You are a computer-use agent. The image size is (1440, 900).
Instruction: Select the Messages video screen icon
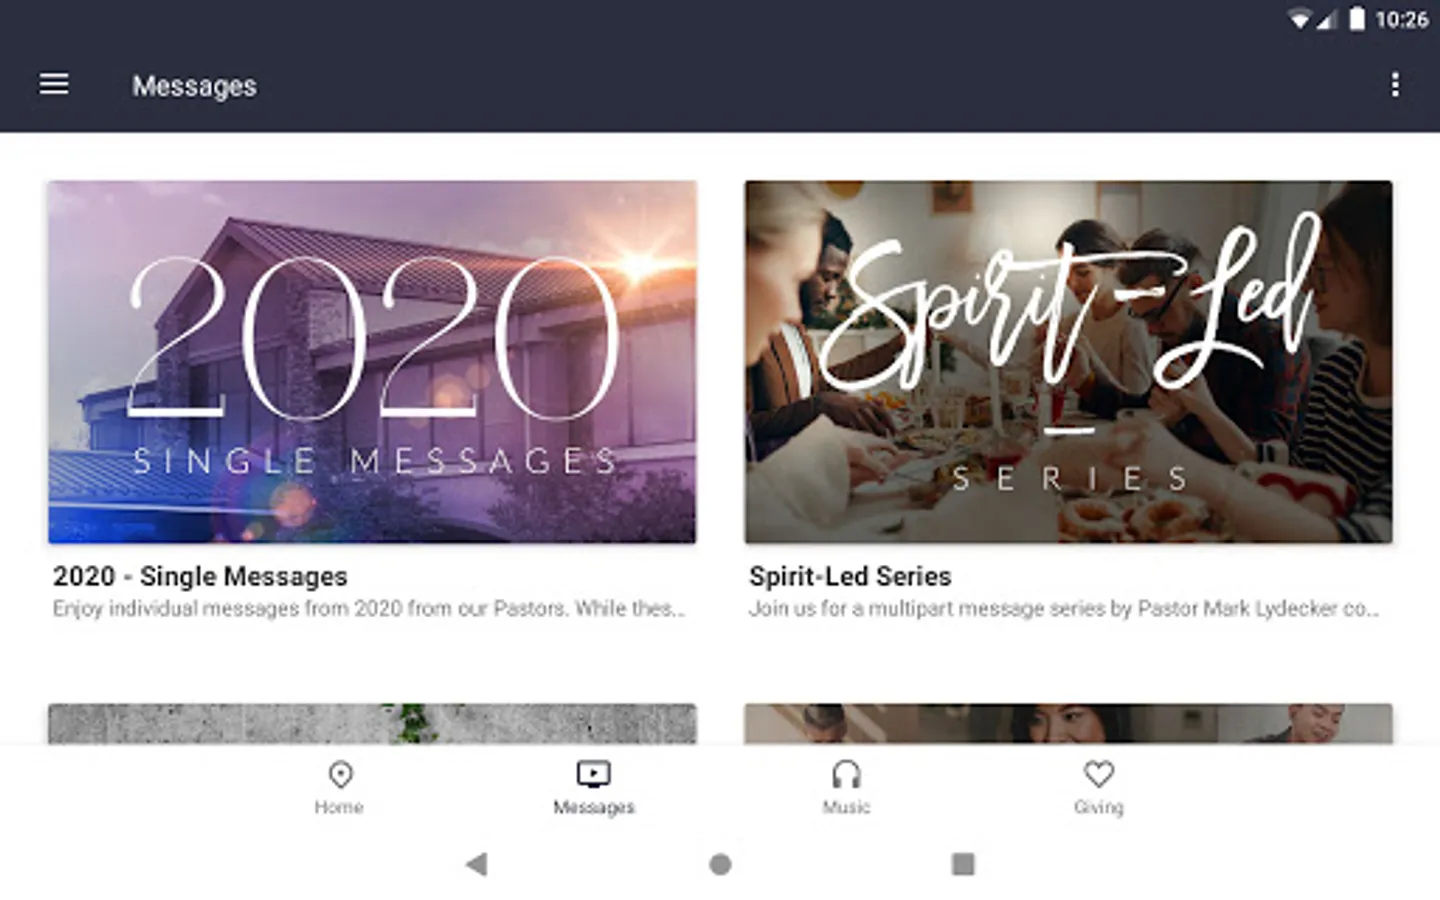(594, 774)
